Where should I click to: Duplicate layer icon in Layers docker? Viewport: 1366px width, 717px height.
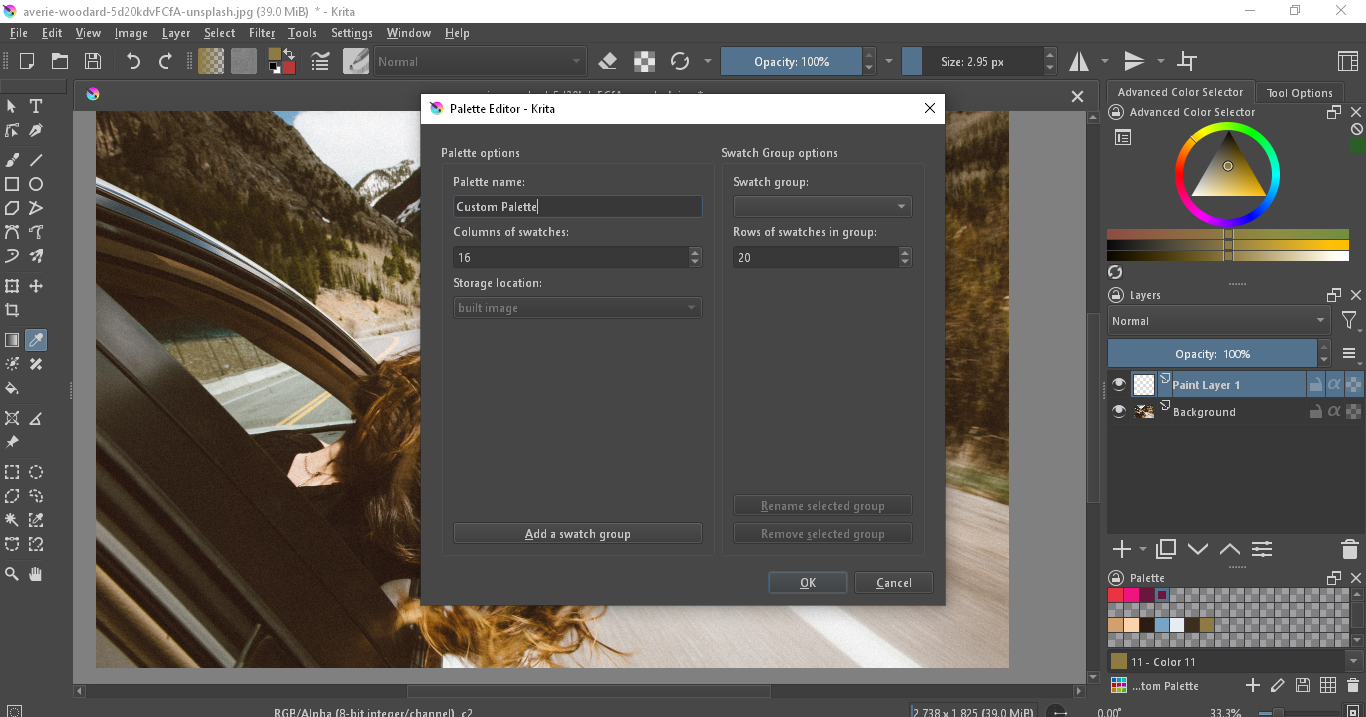tap(1166, 549)
